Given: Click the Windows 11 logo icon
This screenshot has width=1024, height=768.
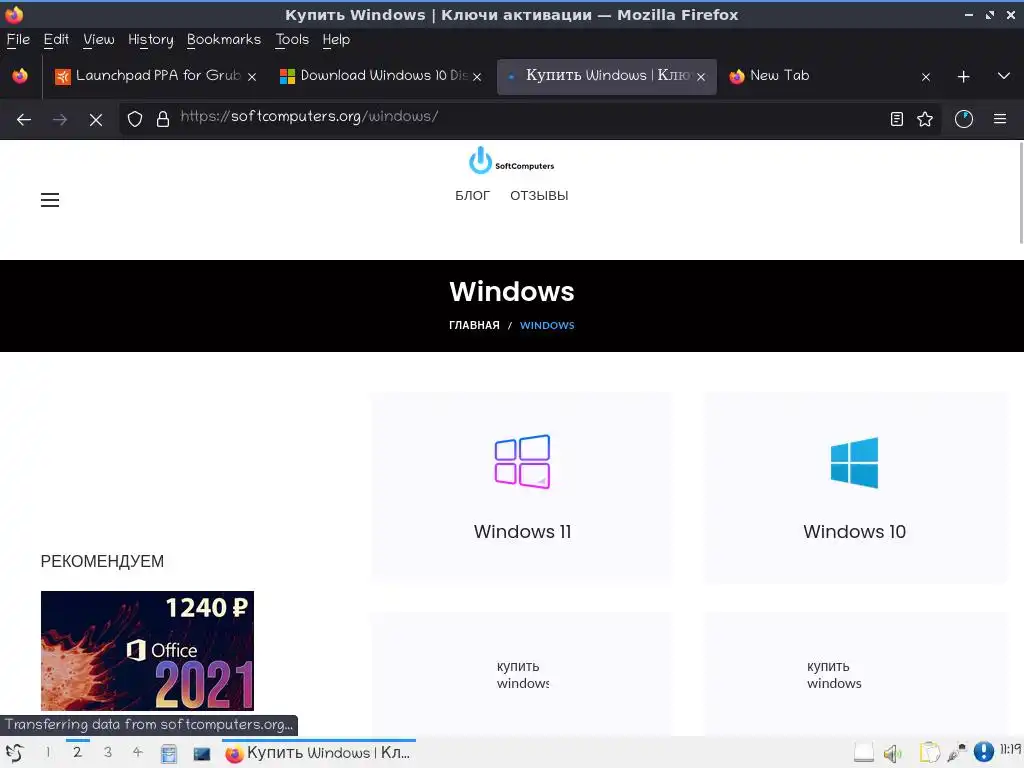Looking at the screenshot, I should click(x=522, y=462).
